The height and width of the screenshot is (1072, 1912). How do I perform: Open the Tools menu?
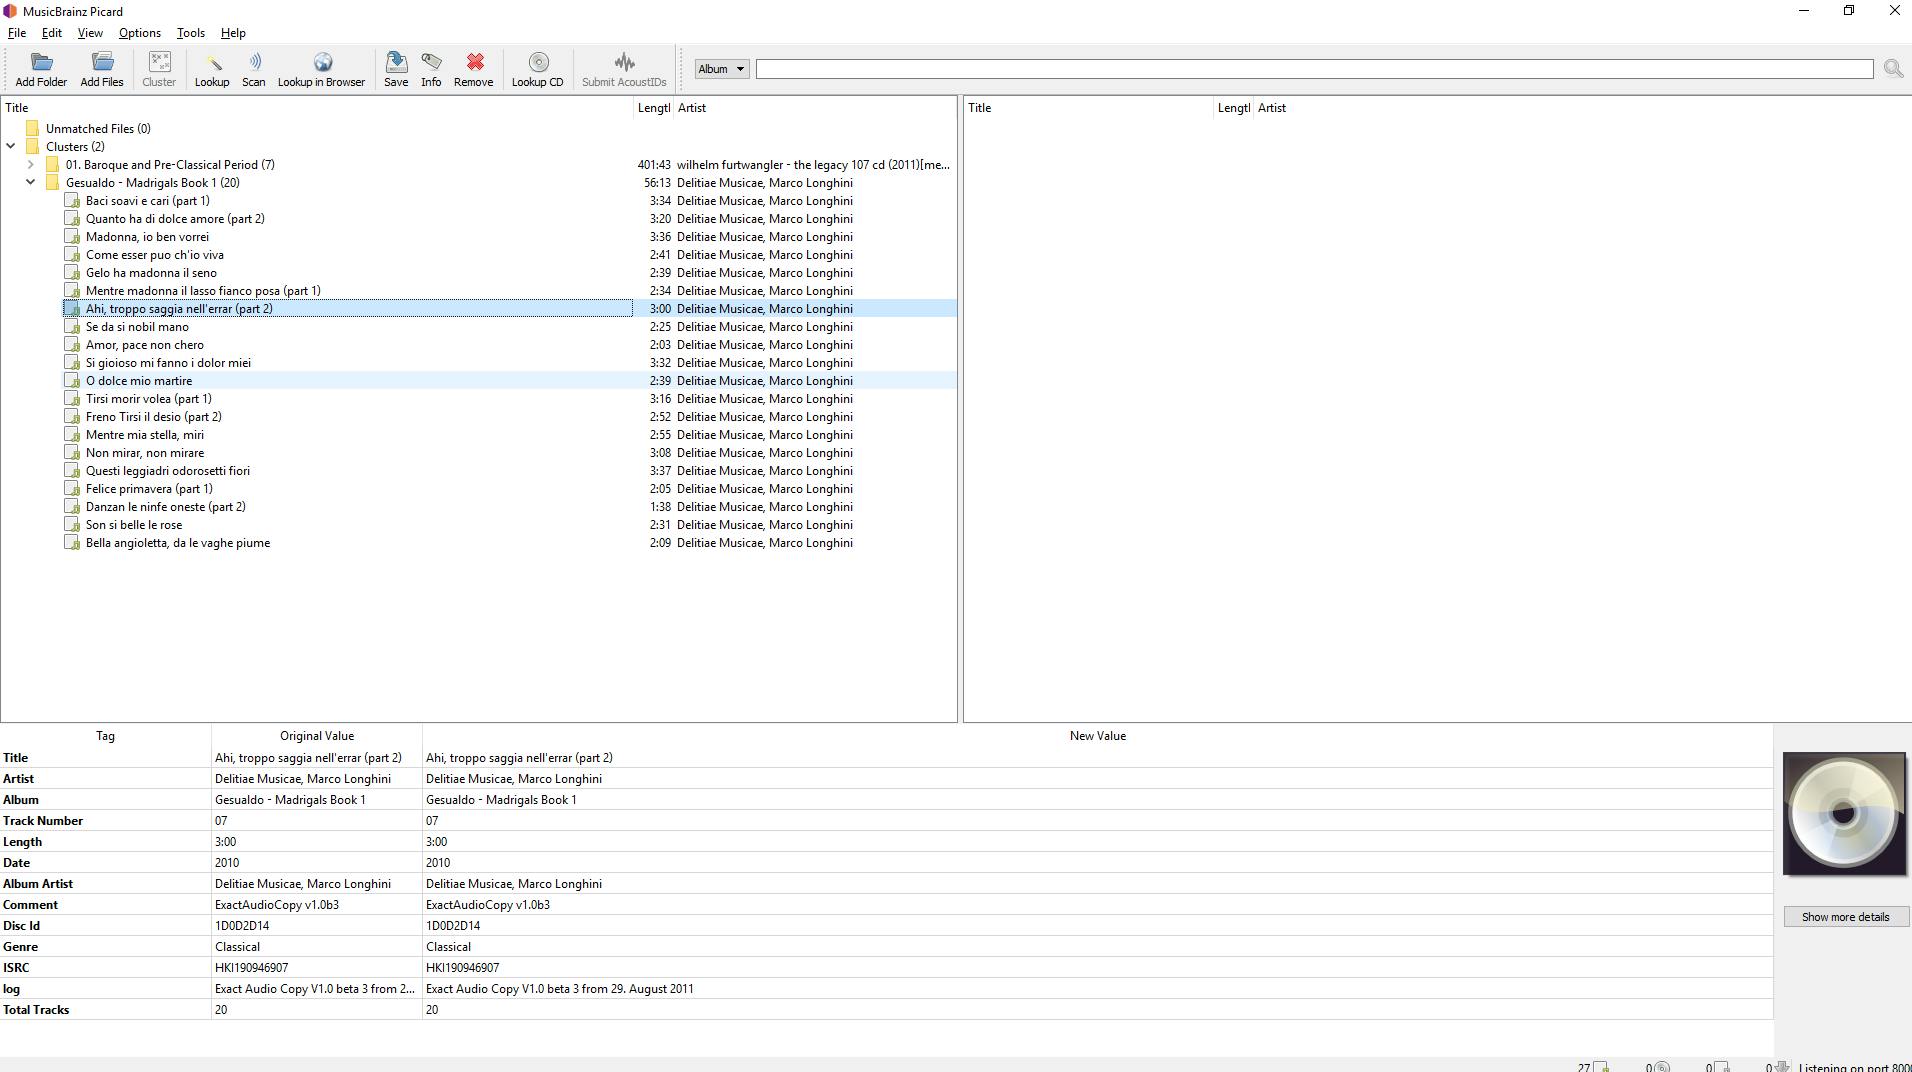(x=191, y=33)
